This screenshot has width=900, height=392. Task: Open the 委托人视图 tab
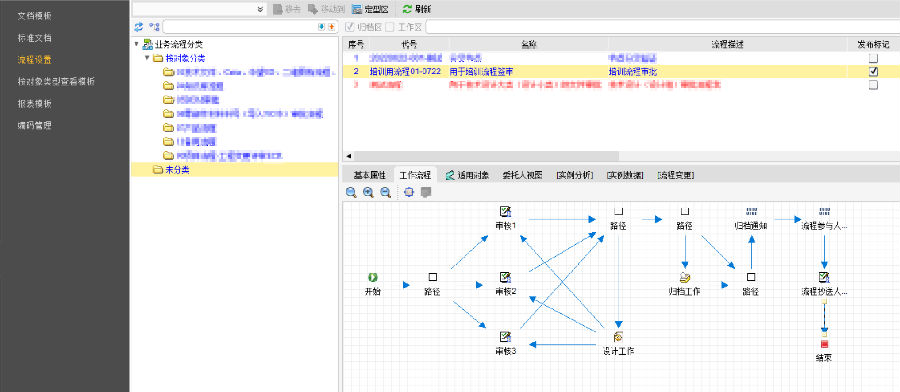coord(522,175)
